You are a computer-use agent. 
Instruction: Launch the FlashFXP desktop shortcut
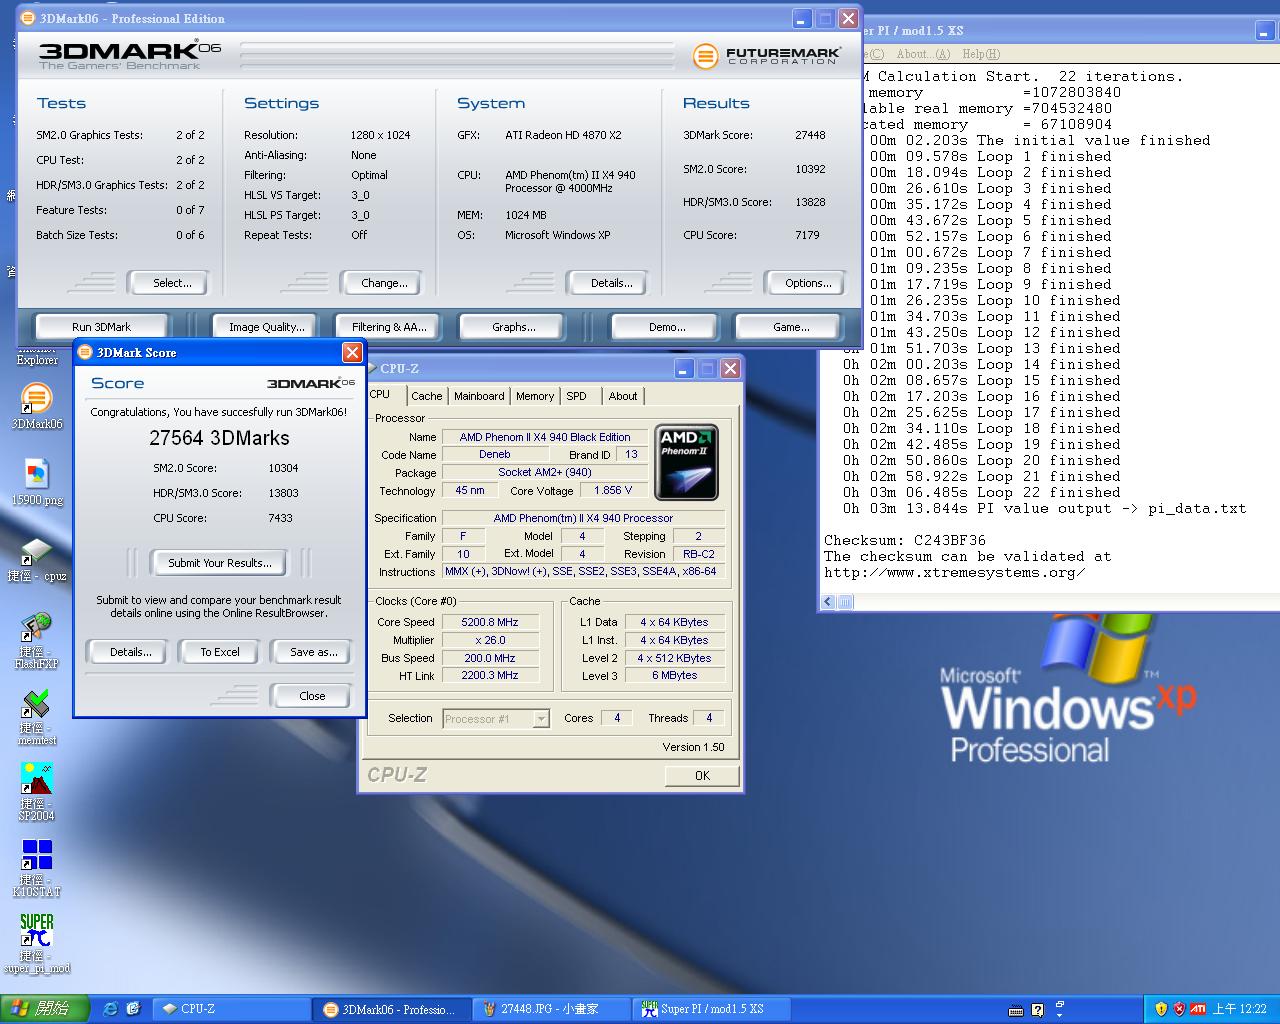(36, 640)
